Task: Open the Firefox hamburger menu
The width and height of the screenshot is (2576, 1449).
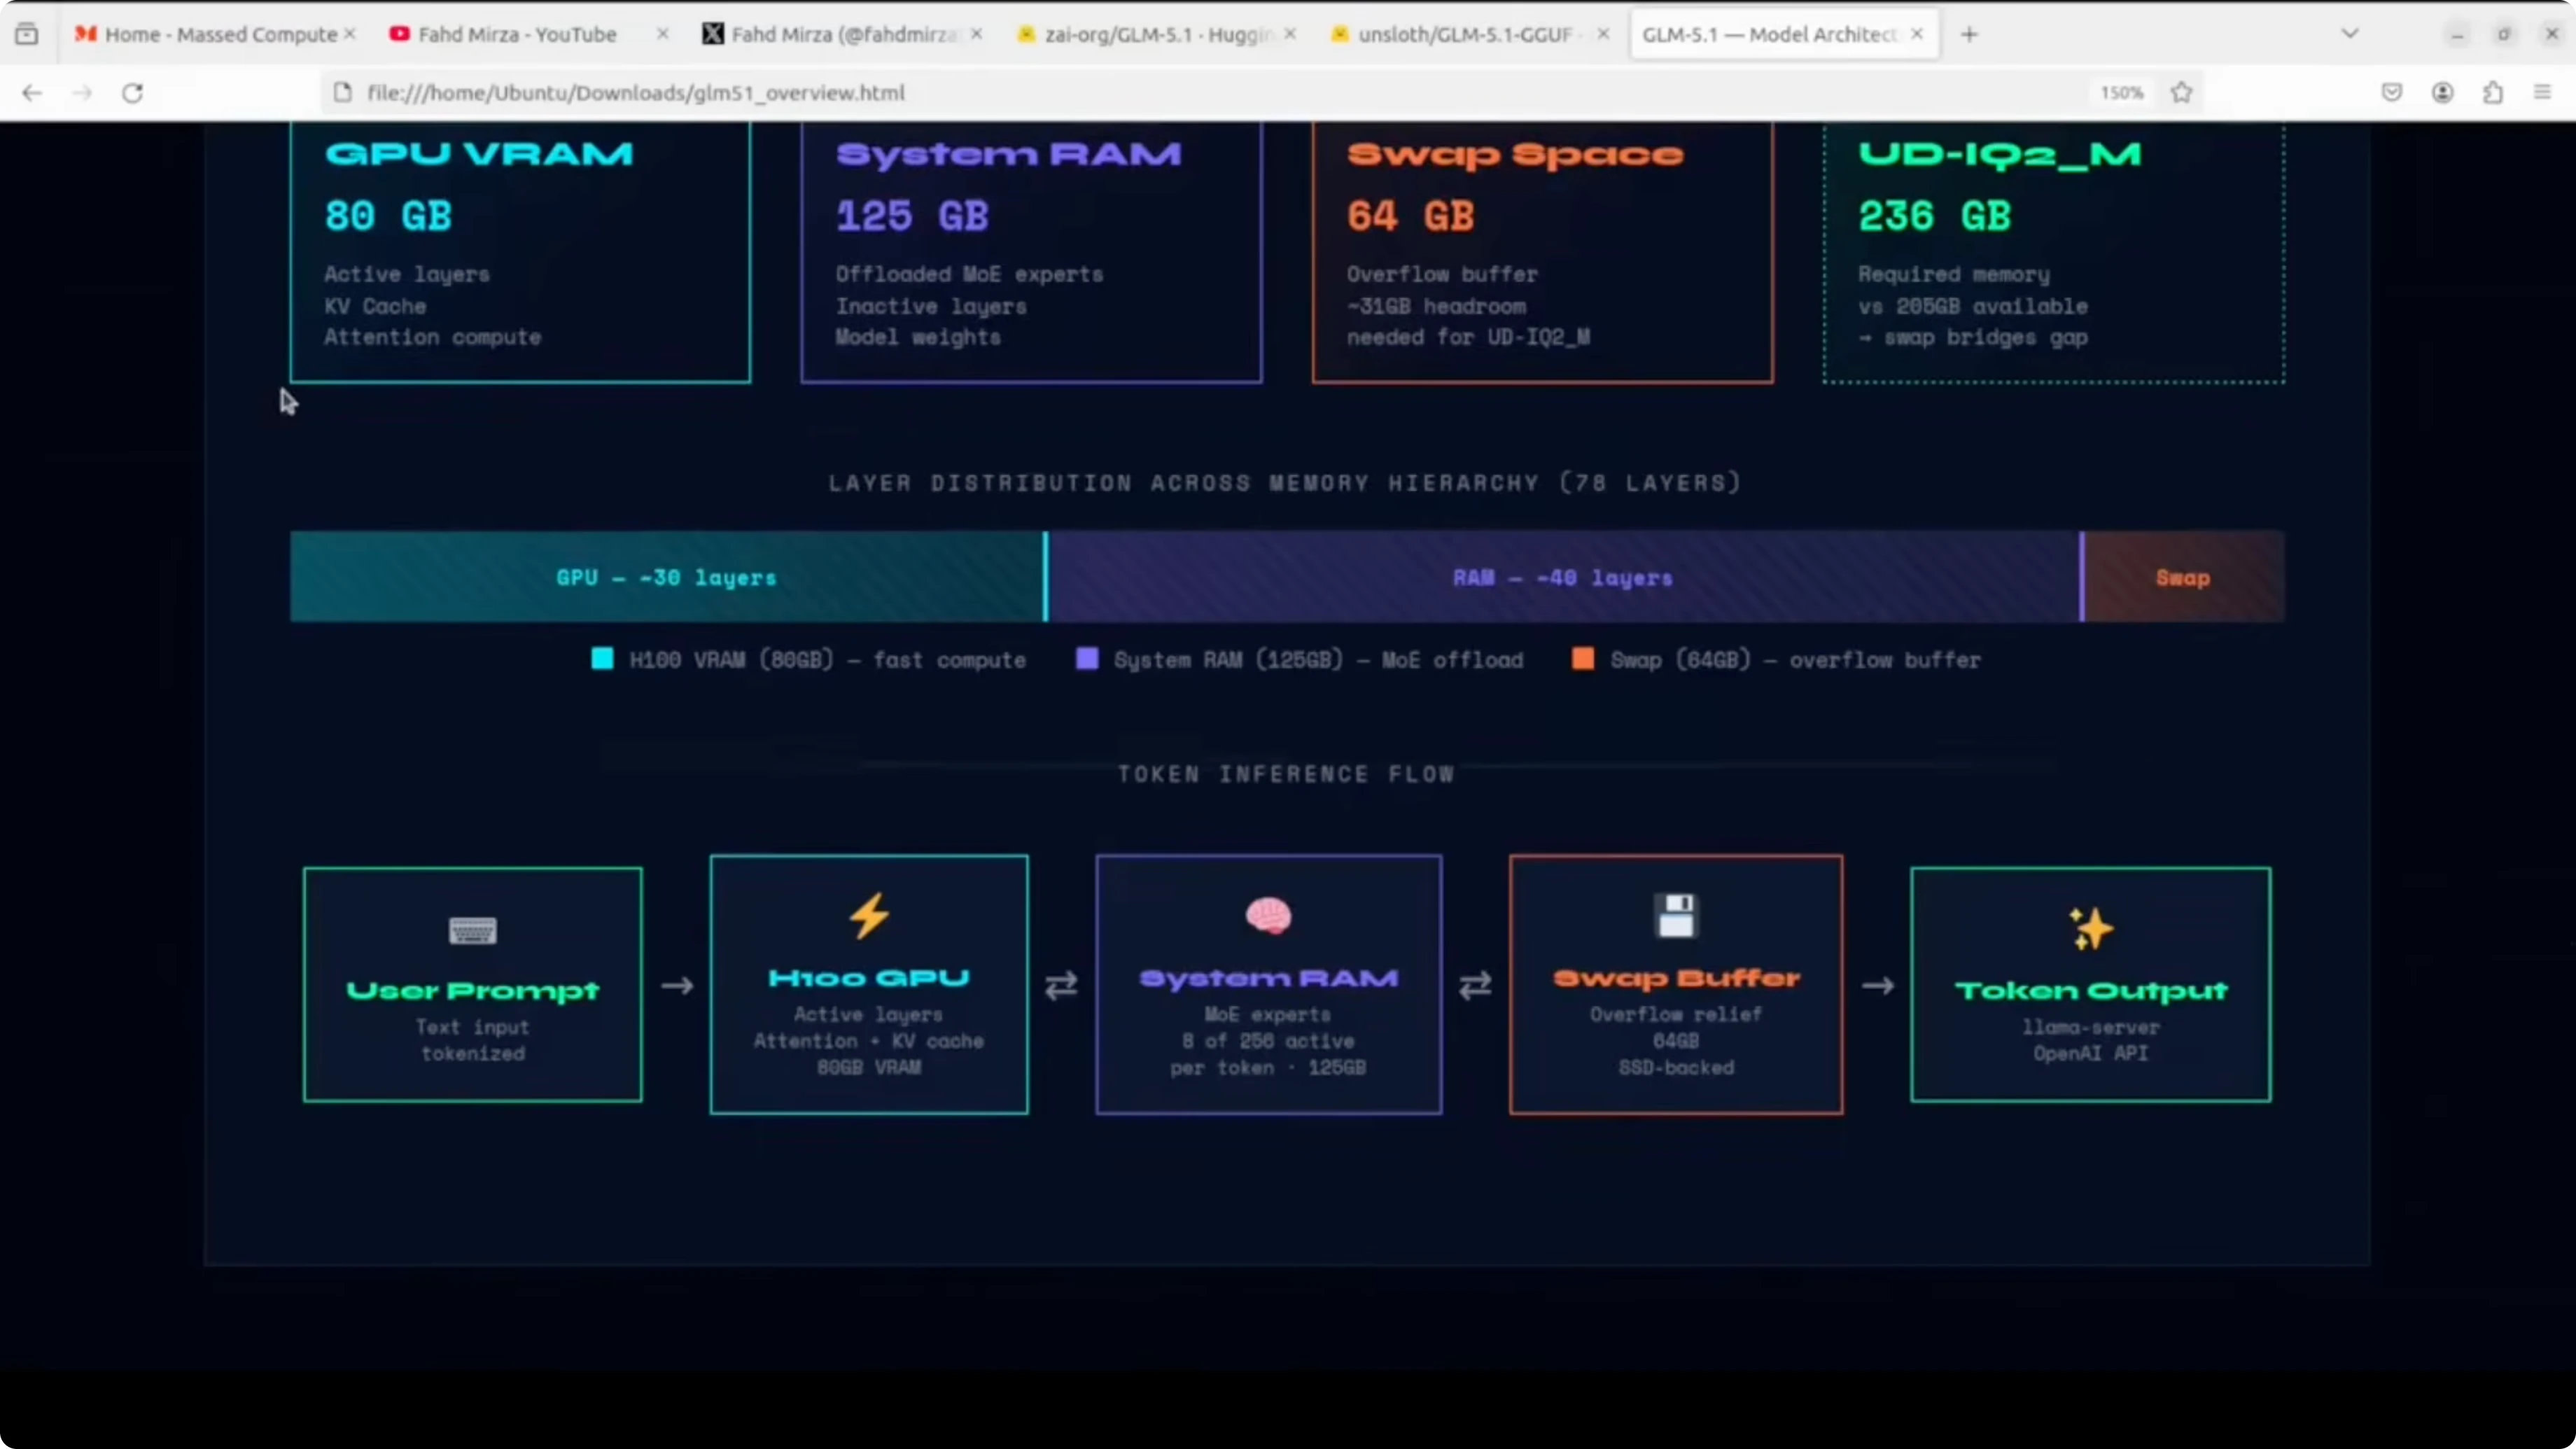Action: 2543,93
